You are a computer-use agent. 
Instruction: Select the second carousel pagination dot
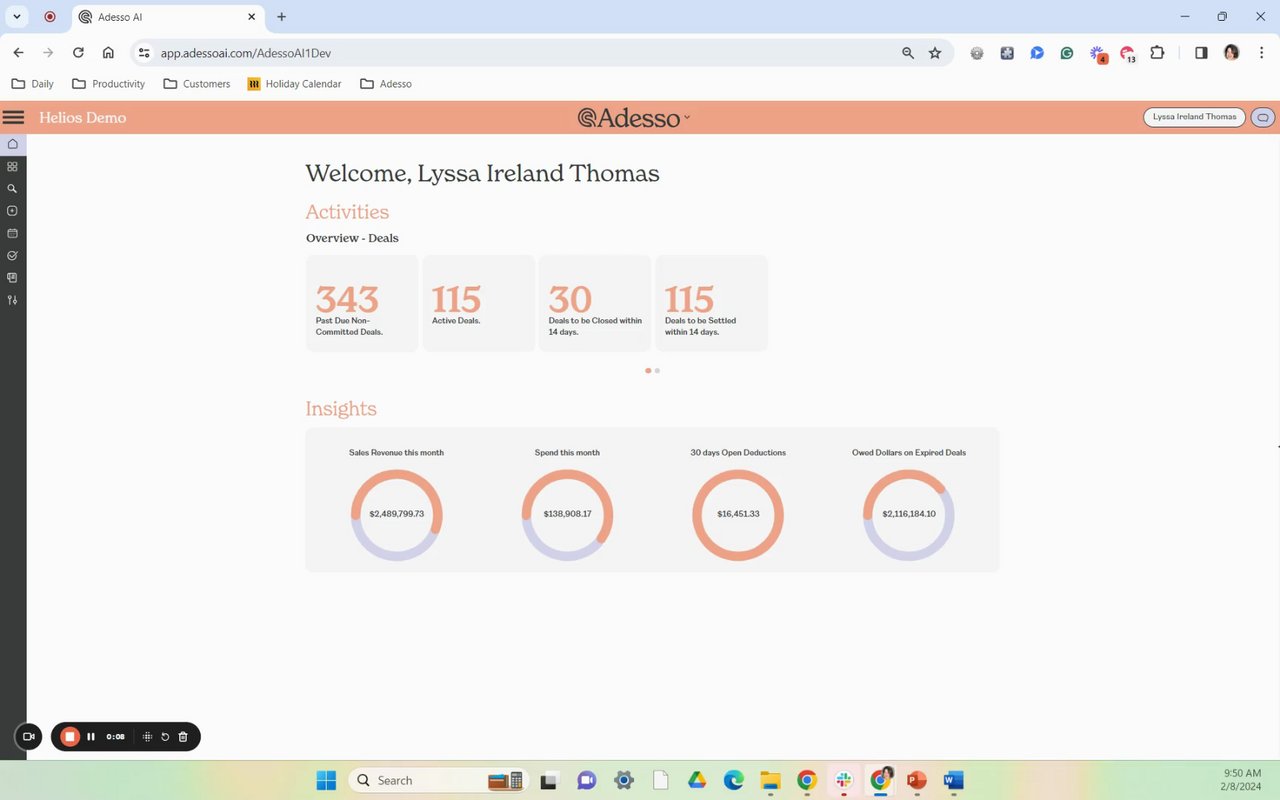[x=657, y=371]
